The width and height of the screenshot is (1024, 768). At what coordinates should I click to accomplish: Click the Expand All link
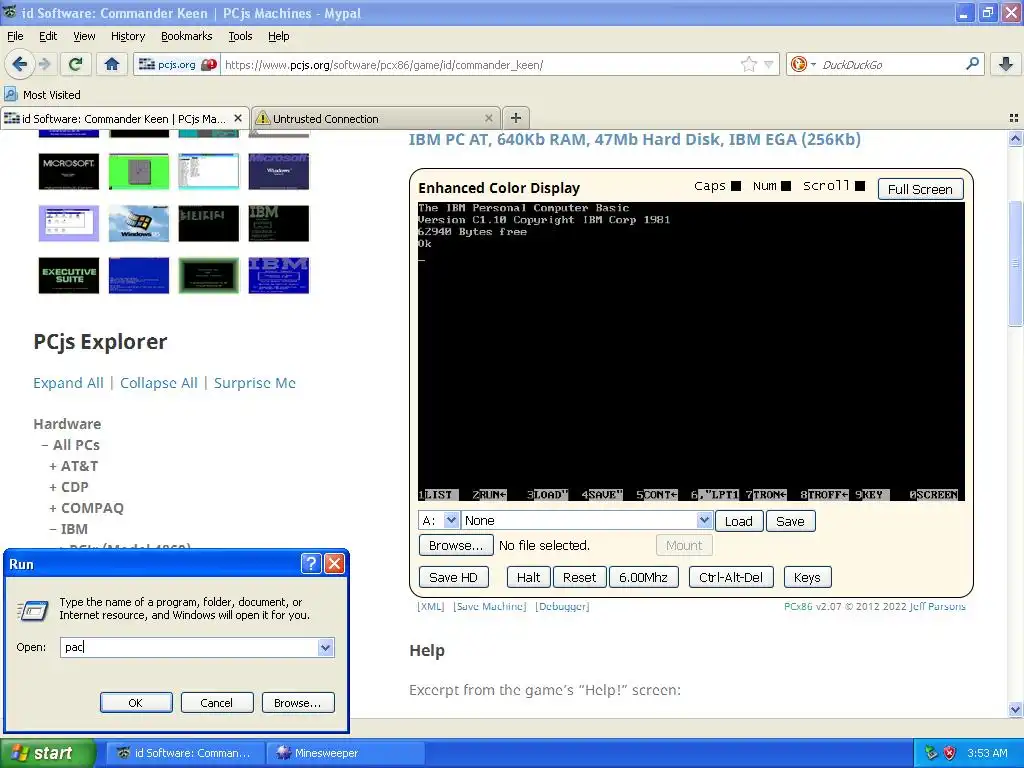point(68,383)
